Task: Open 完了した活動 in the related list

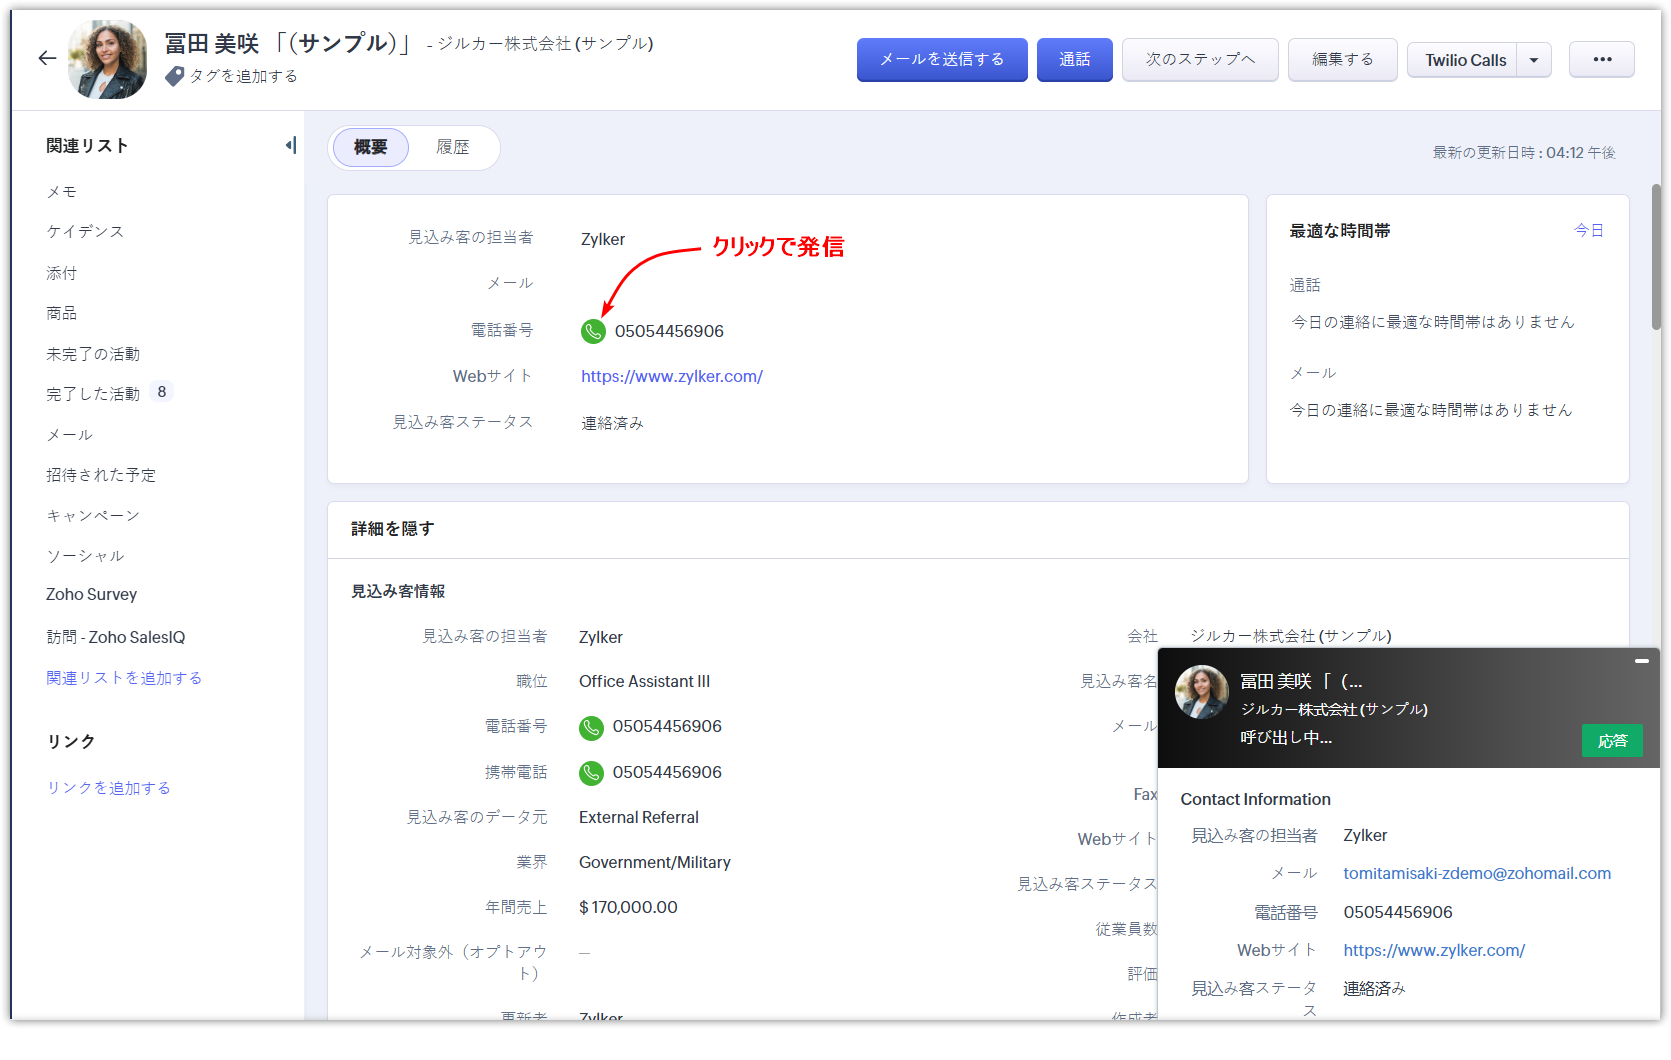Action: point(93,394)
